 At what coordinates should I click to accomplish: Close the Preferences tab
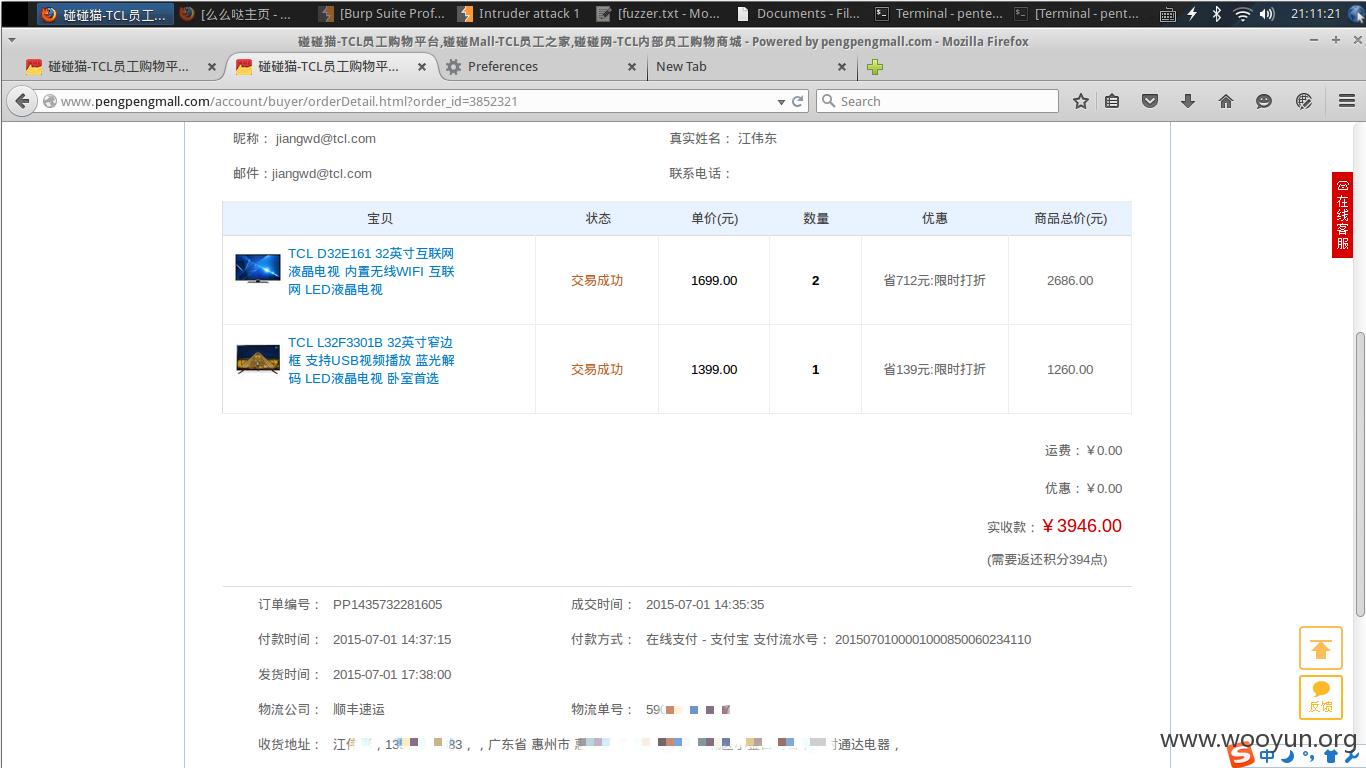(632, 67)
